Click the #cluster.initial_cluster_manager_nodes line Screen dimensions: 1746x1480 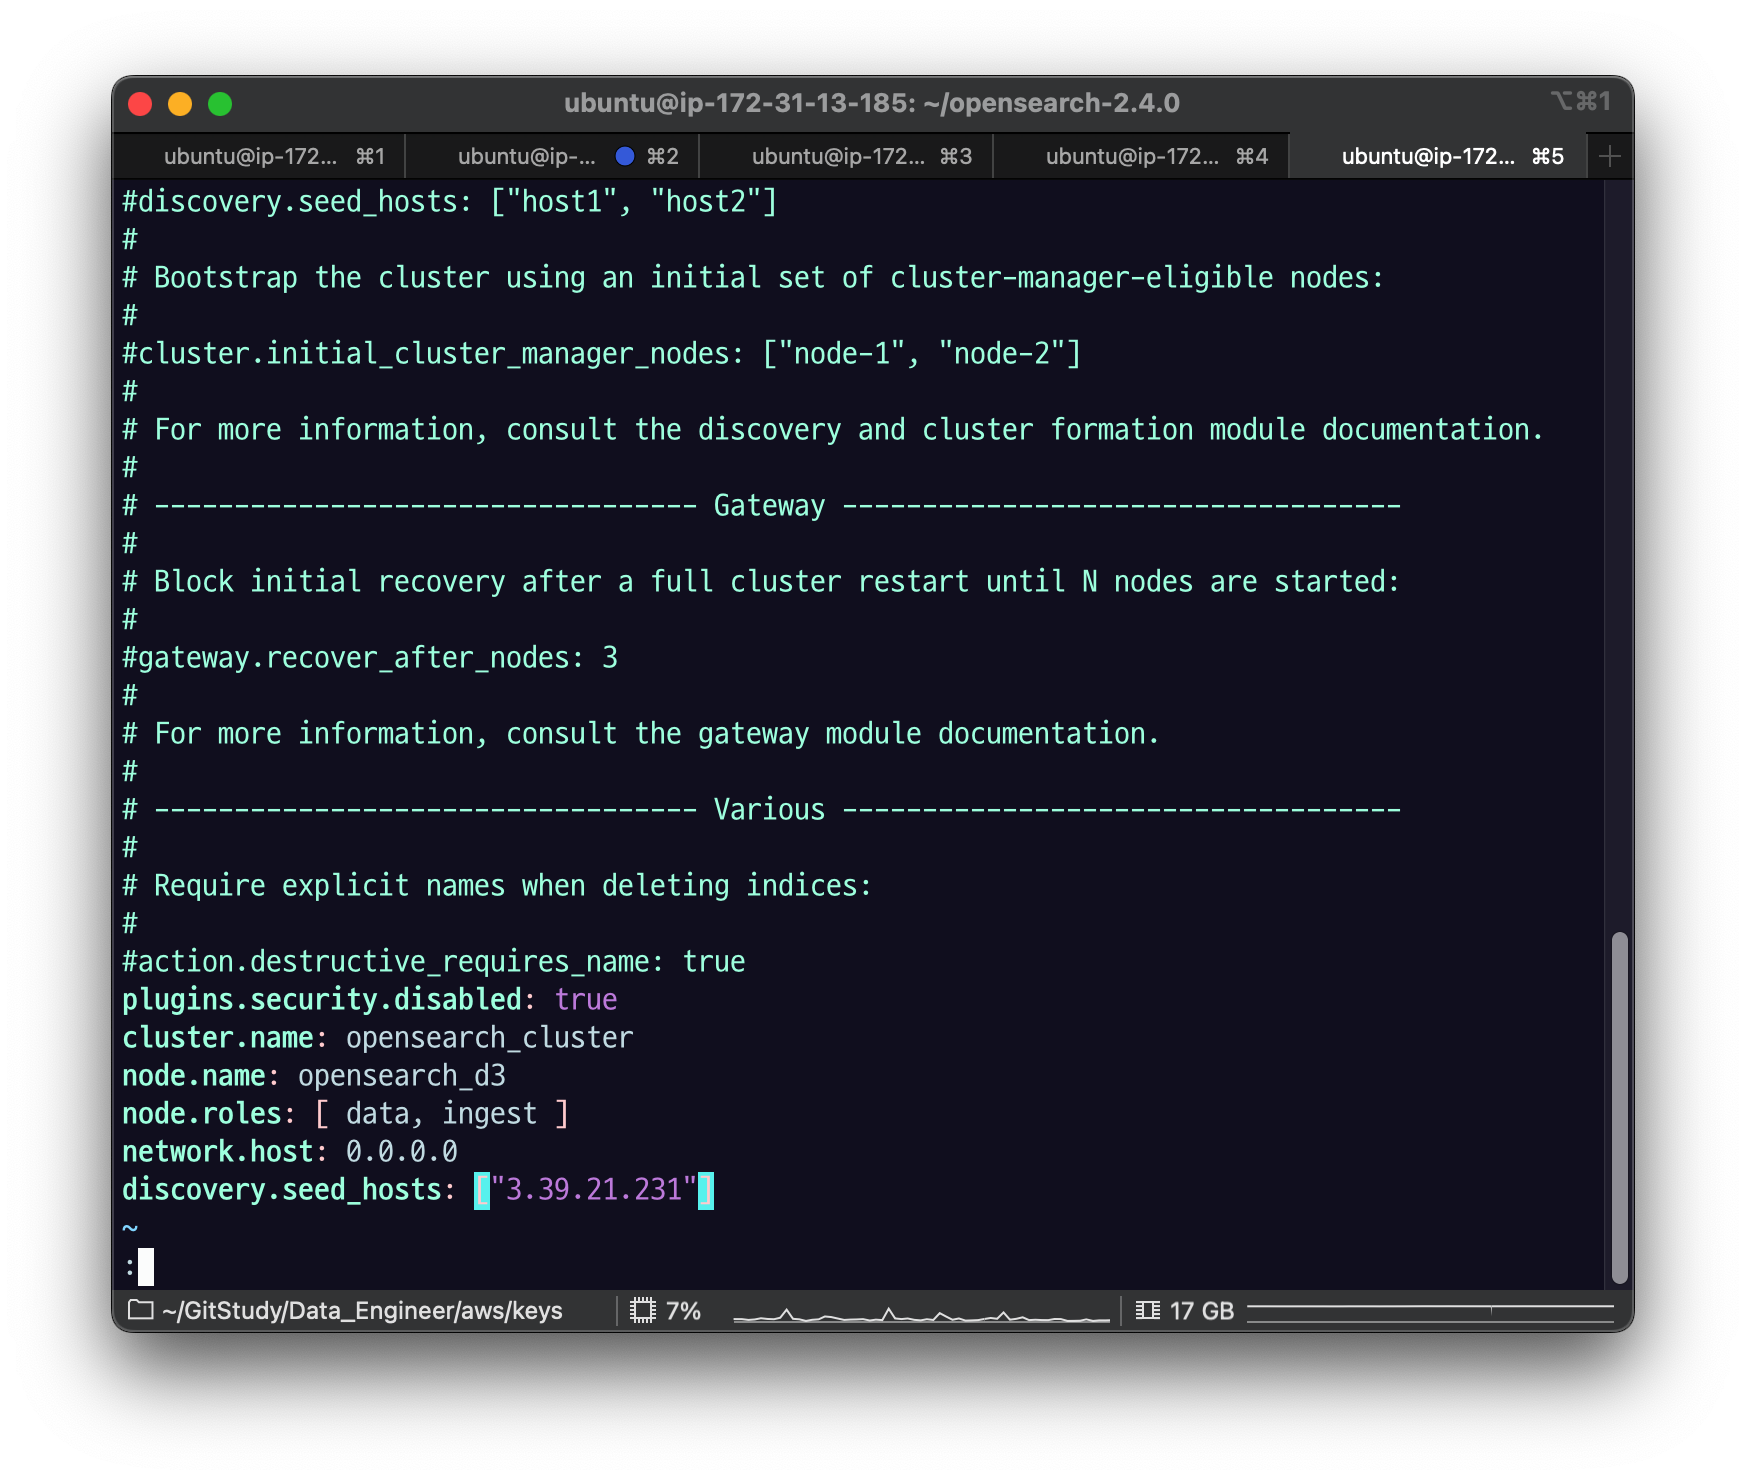coord(602,353)
